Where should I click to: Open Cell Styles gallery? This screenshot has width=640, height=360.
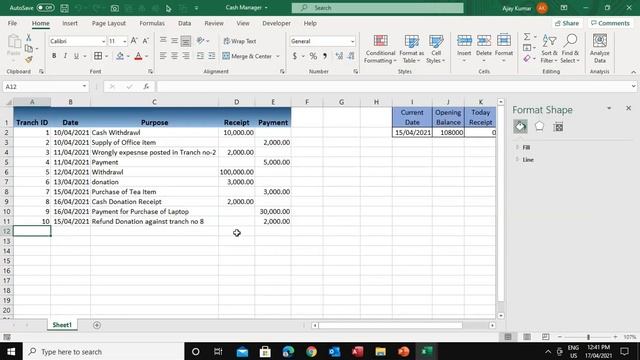pyautogui.click(x=436, y=49)
